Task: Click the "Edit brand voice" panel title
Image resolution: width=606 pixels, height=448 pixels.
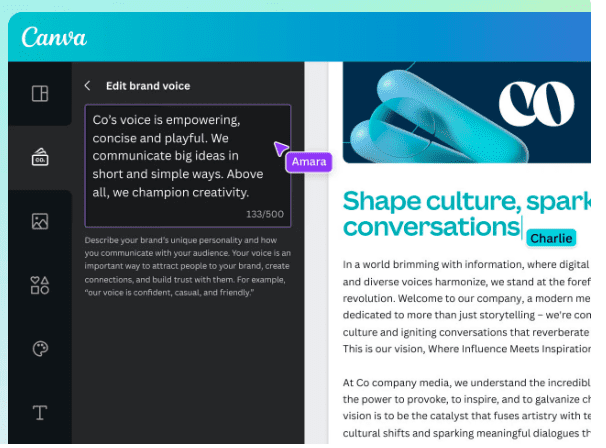Action: coord(150,86)
